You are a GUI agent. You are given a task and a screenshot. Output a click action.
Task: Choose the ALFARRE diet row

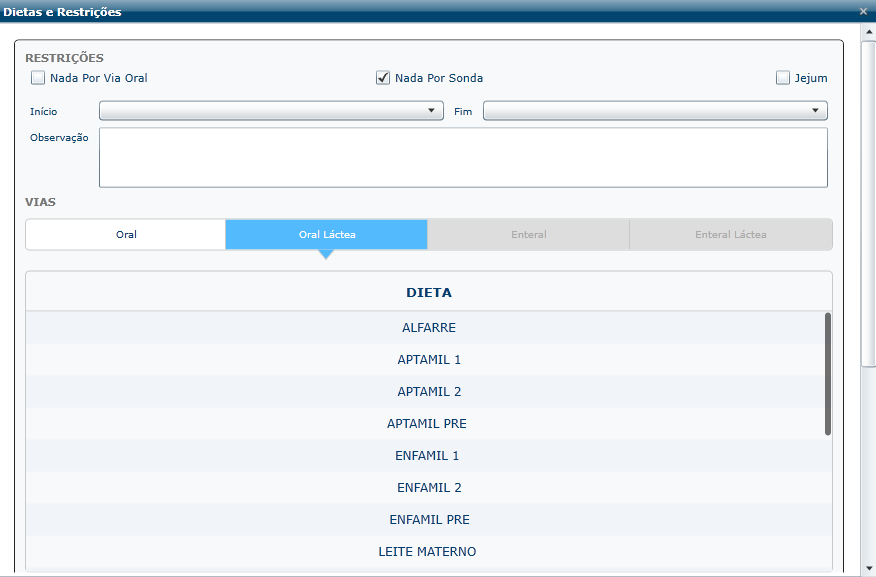[x=429, y=327]
